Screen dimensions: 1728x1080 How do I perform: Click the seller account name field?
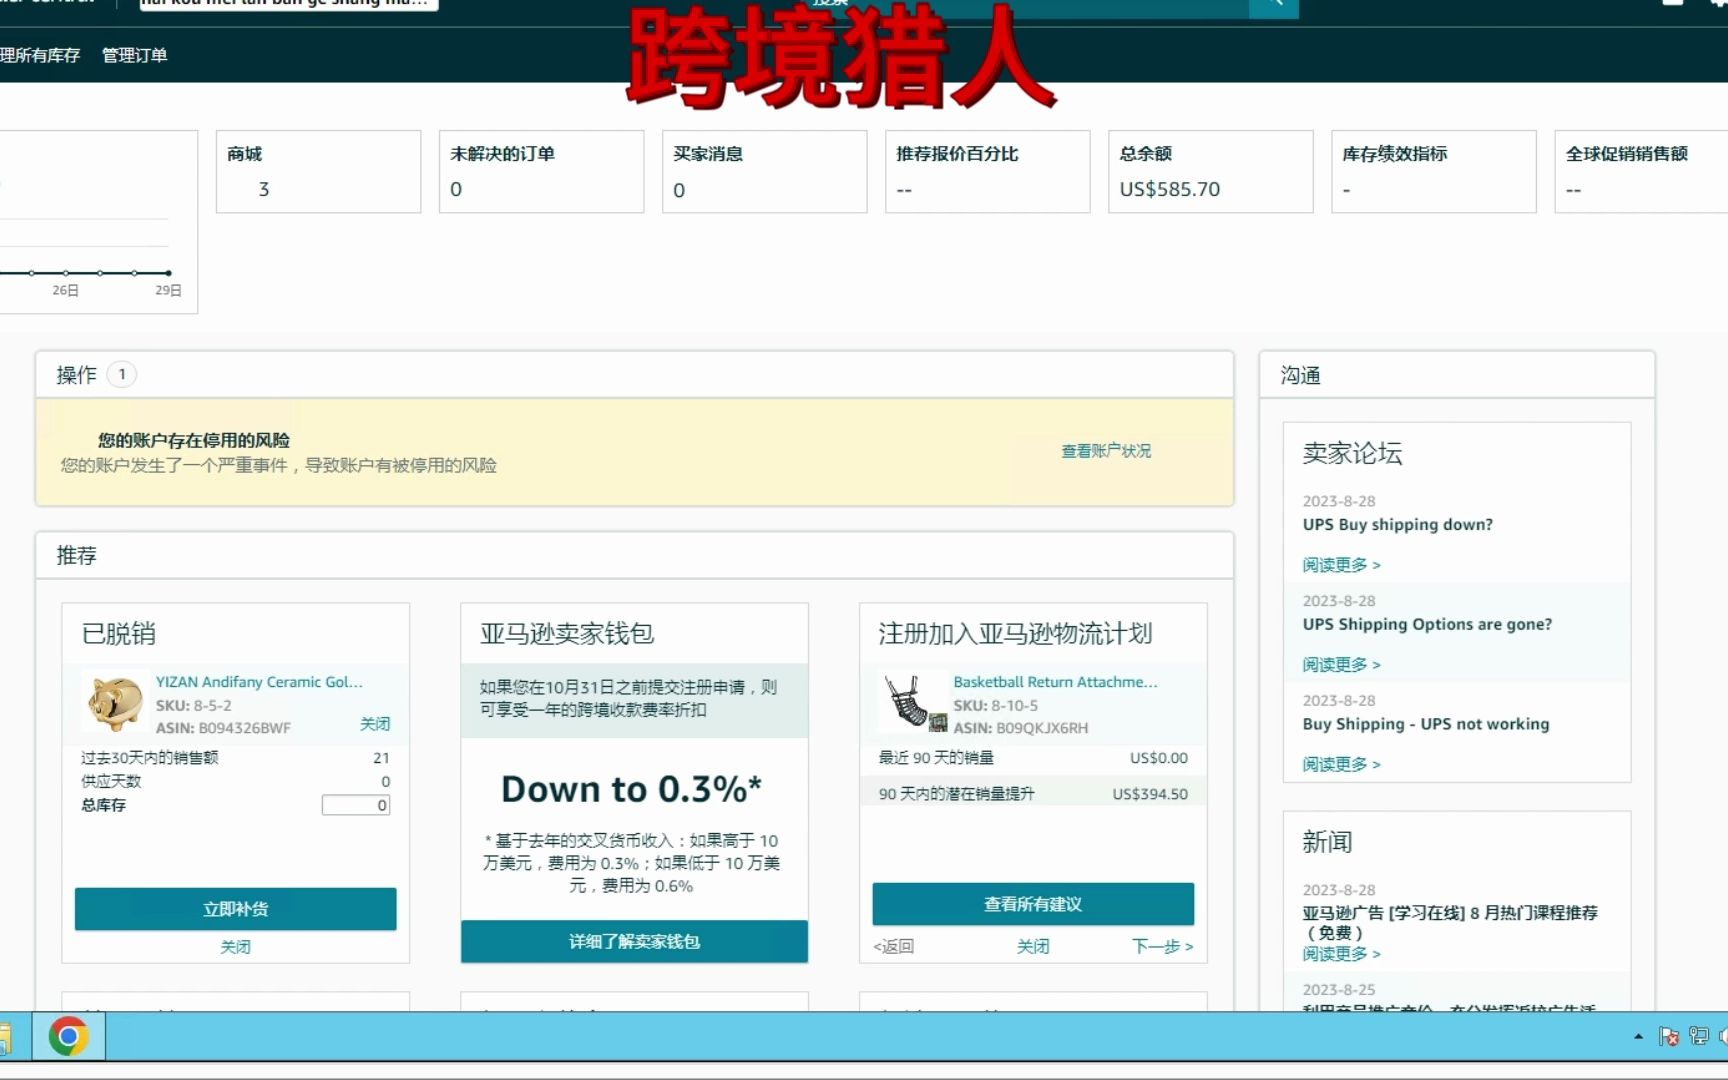[287, 4]
